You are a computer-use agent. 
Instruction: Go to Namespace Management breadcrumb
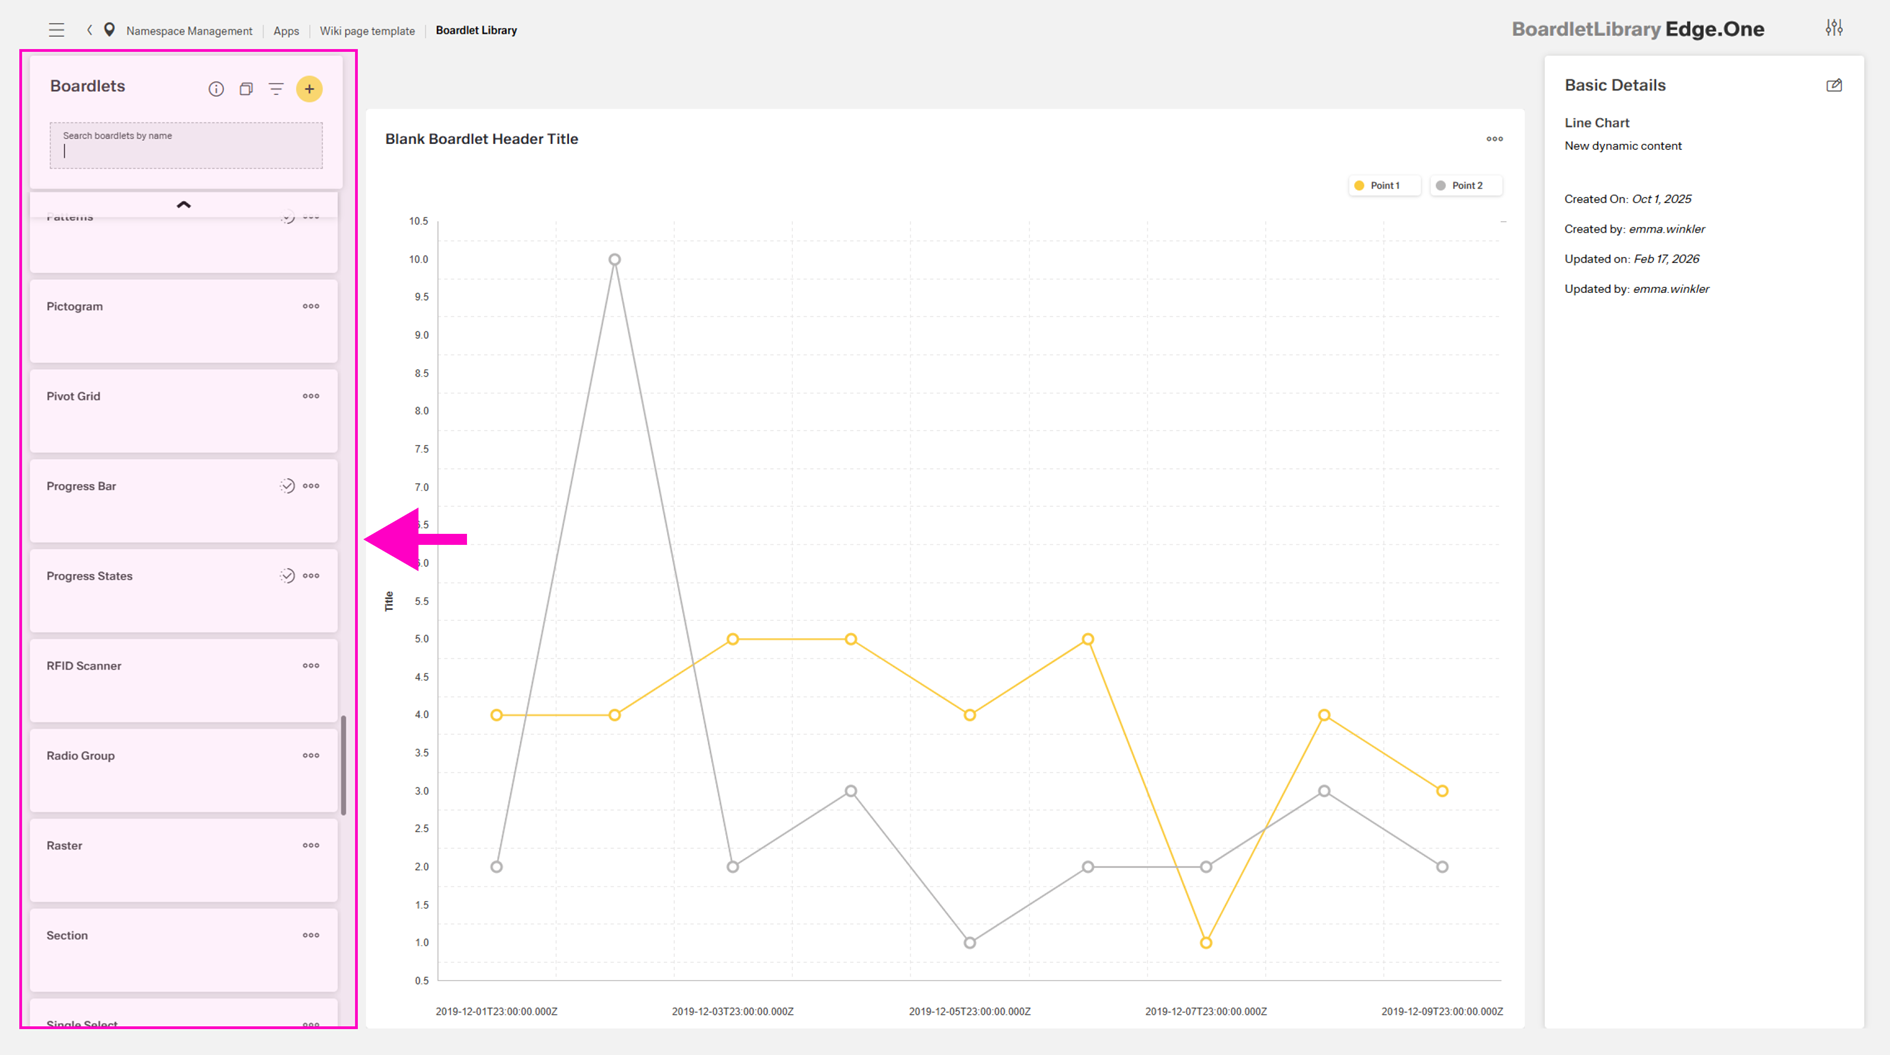tap(189, 31)
